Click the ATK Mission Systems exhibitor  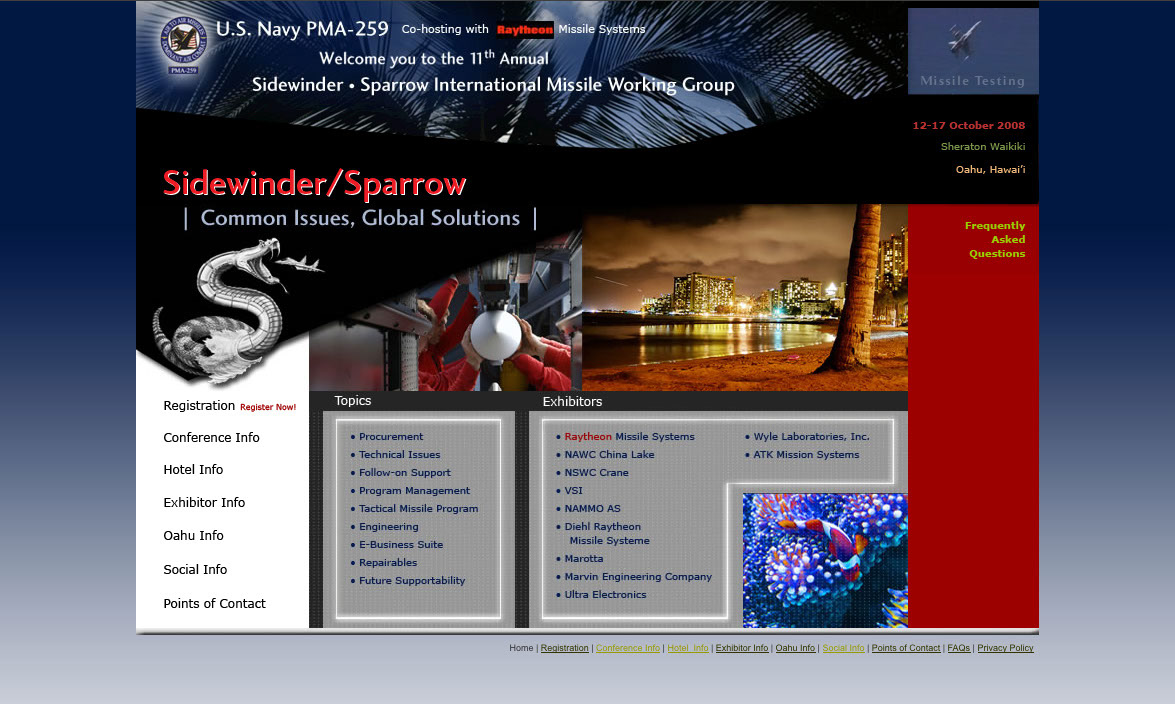(x=806, y=454)
